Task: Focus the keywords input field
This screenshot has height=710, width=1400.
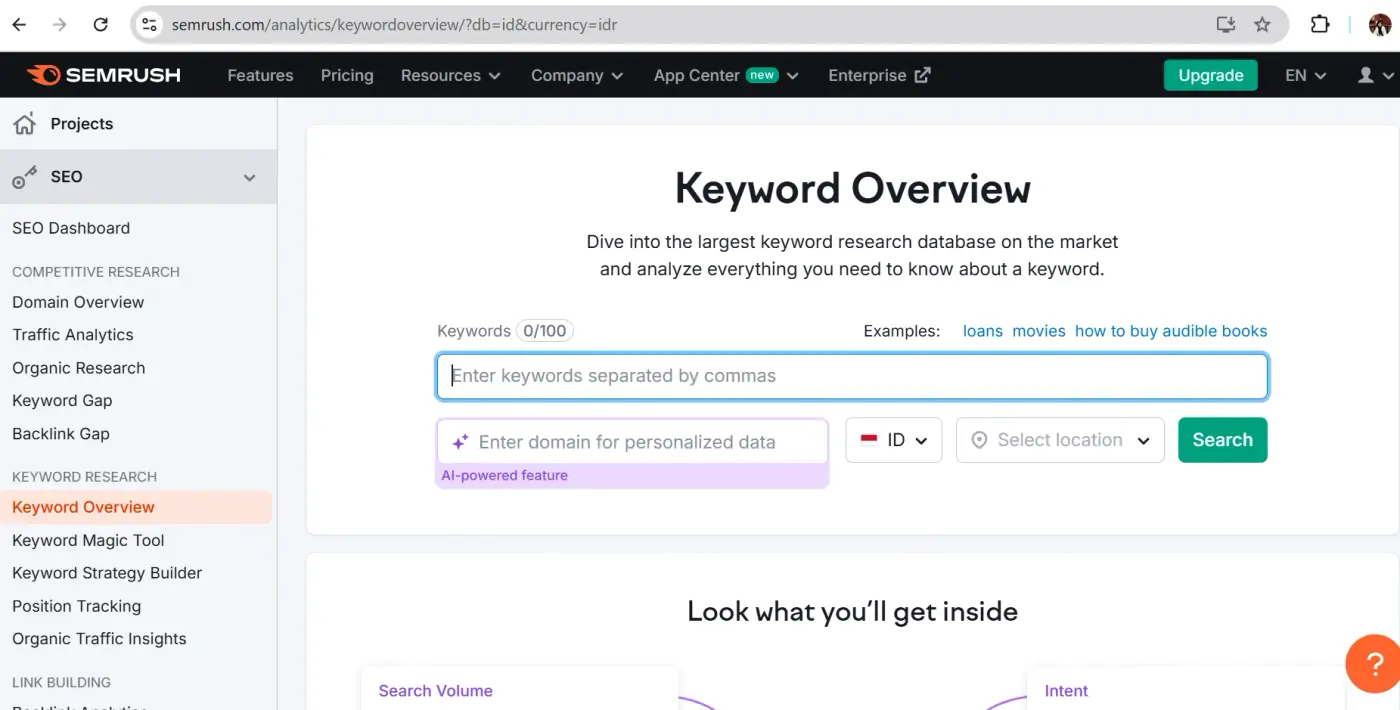Action: 852,377
